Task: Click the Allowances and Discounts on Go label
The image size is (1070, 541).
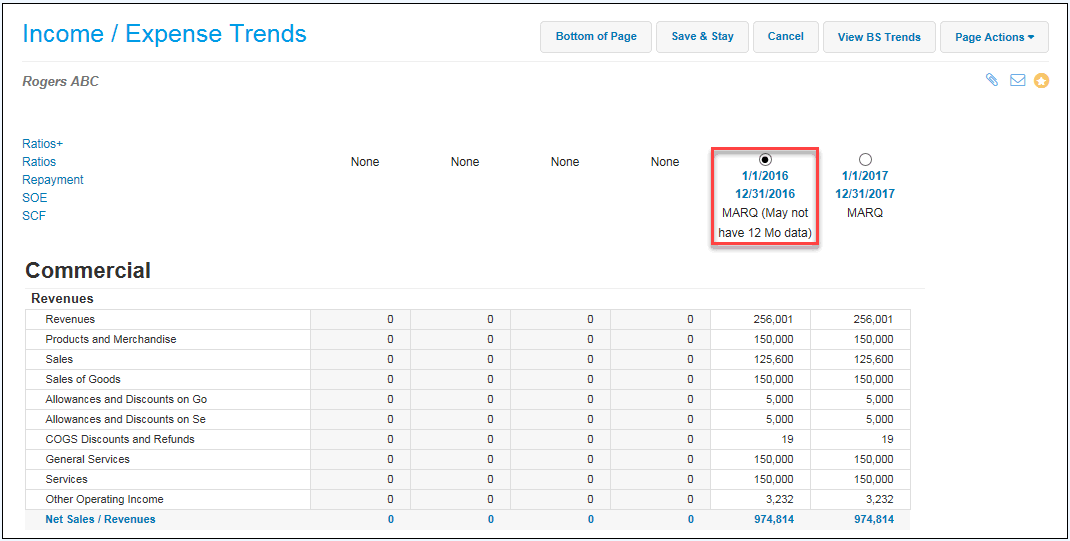Action: tap(126, 399)
